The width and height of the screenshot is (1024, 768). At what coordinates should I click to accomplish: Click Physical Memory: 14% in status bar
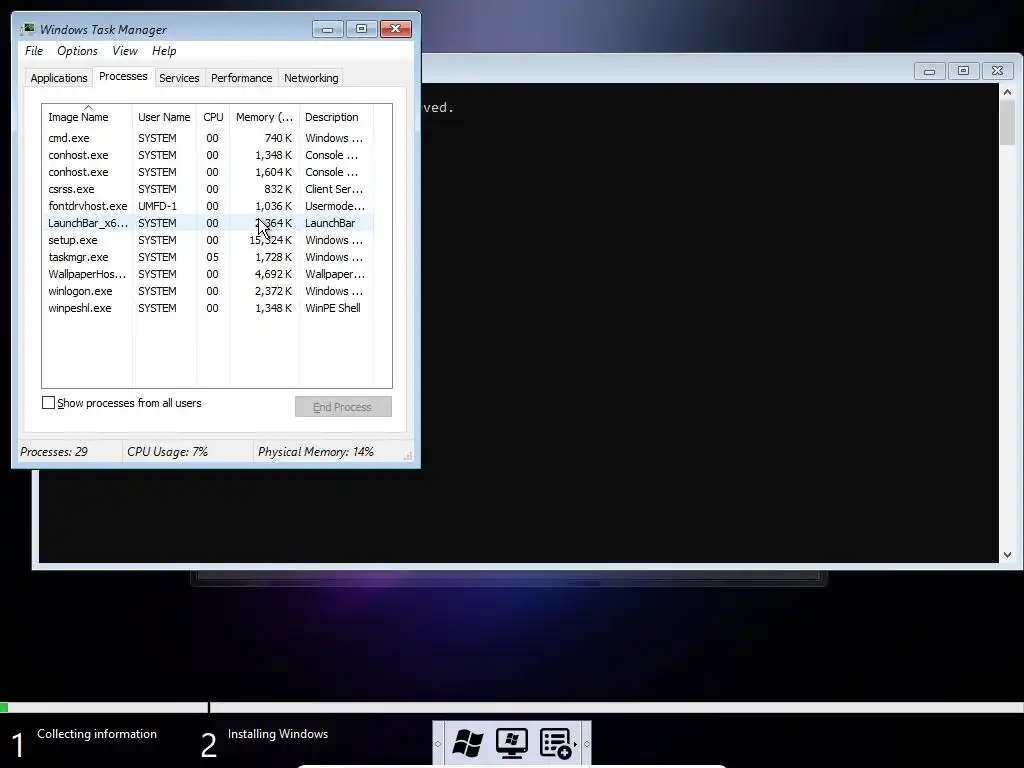click(x=315, y=451)
